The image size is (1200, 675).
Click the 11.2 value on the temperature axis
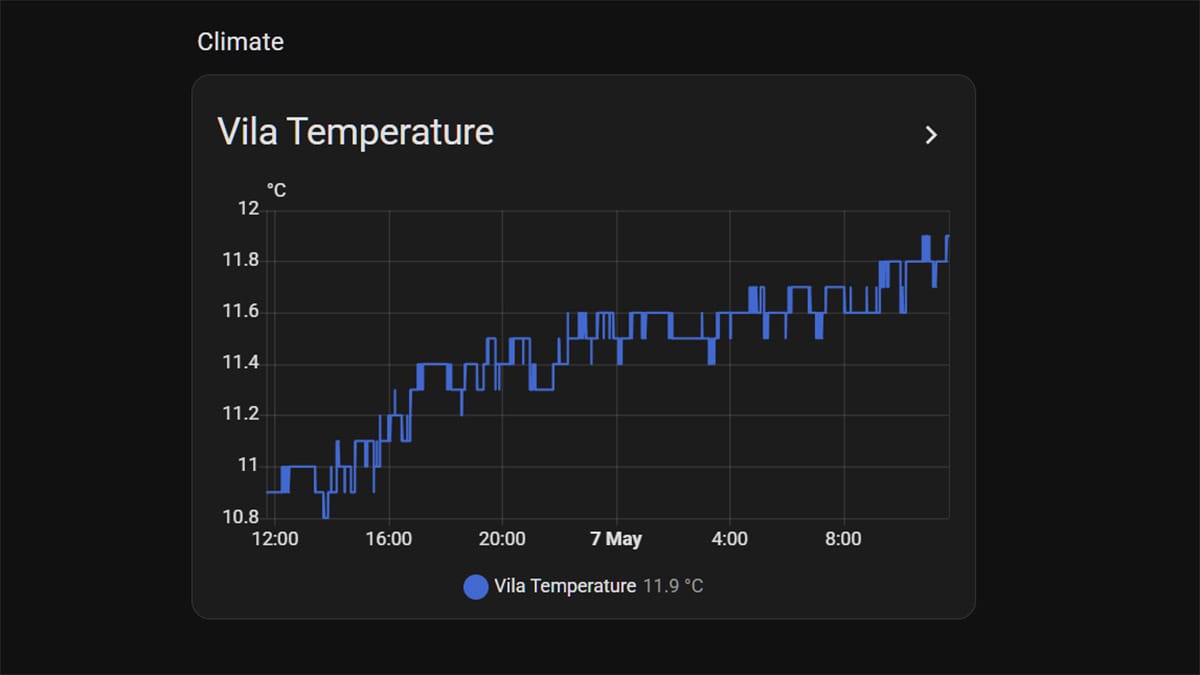(240, 415)
